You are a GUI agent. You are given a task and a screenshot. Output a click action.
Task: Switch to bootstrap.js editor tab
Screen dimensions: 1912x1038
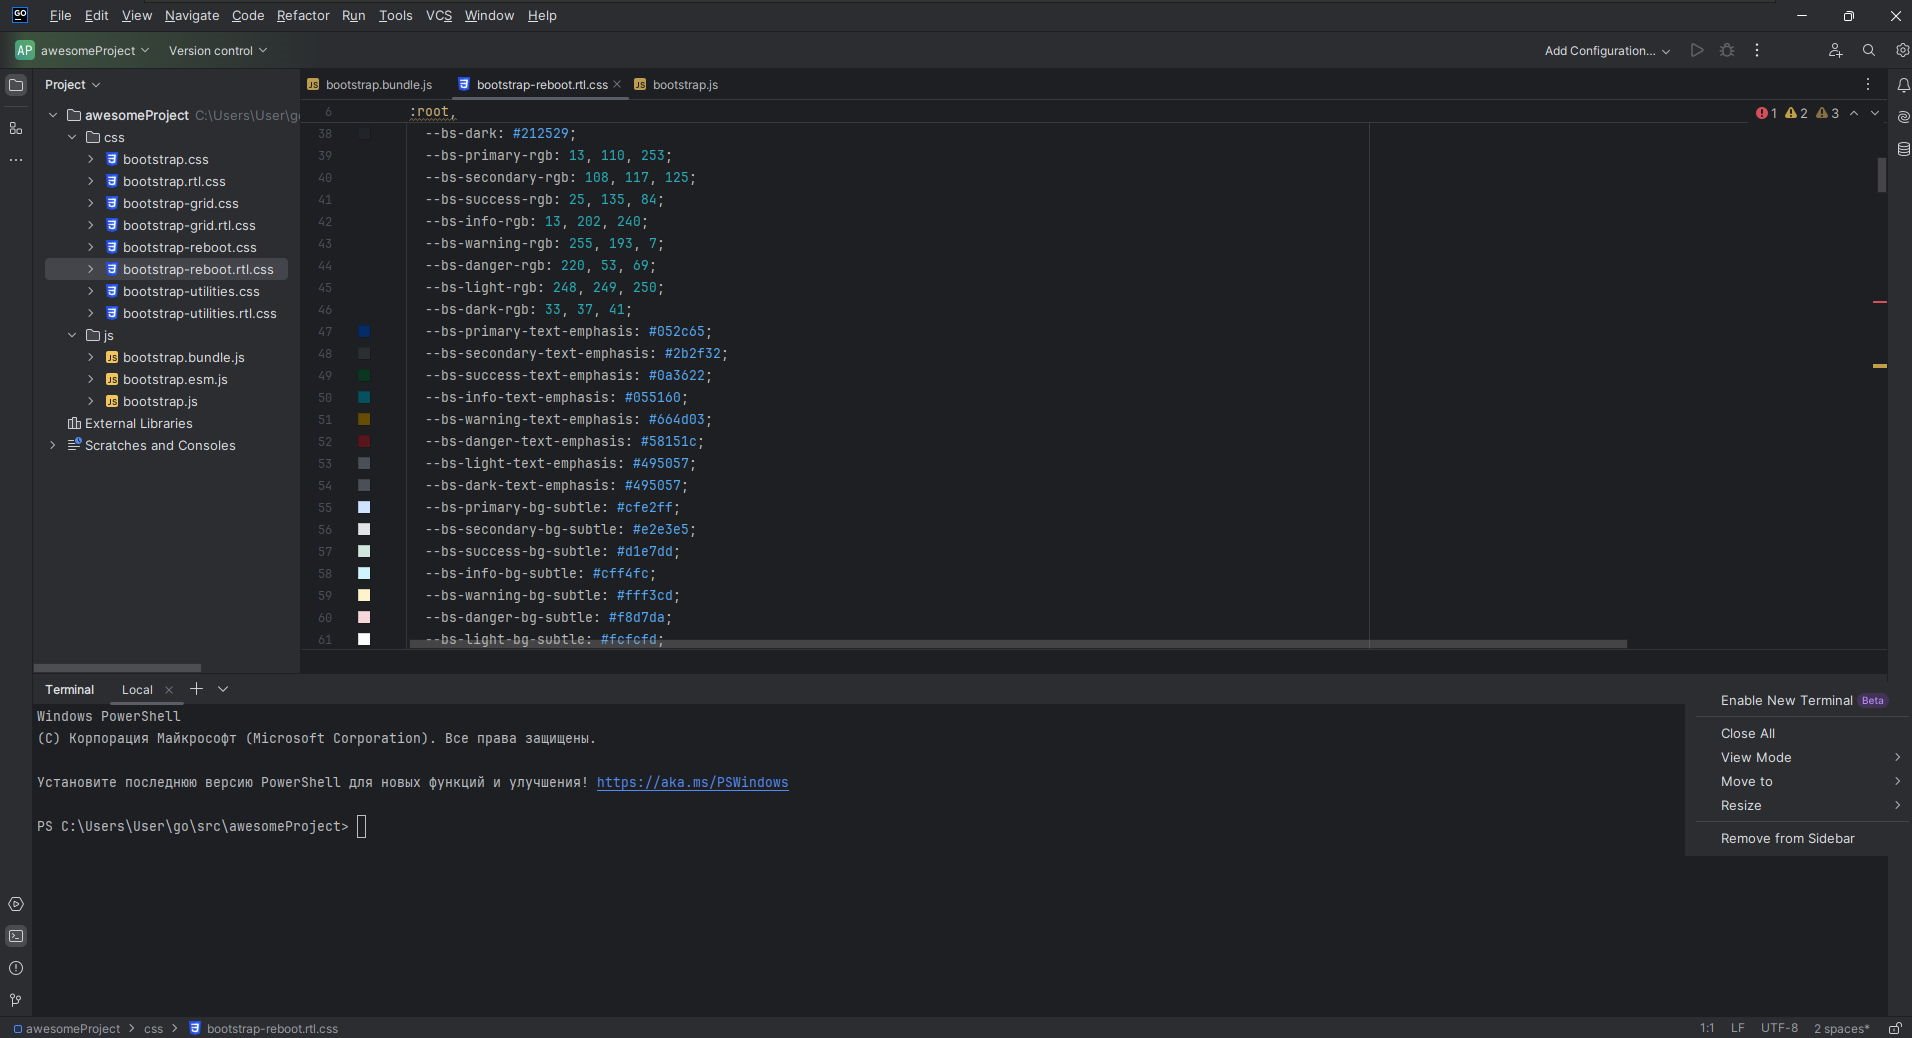pos(676,84)
